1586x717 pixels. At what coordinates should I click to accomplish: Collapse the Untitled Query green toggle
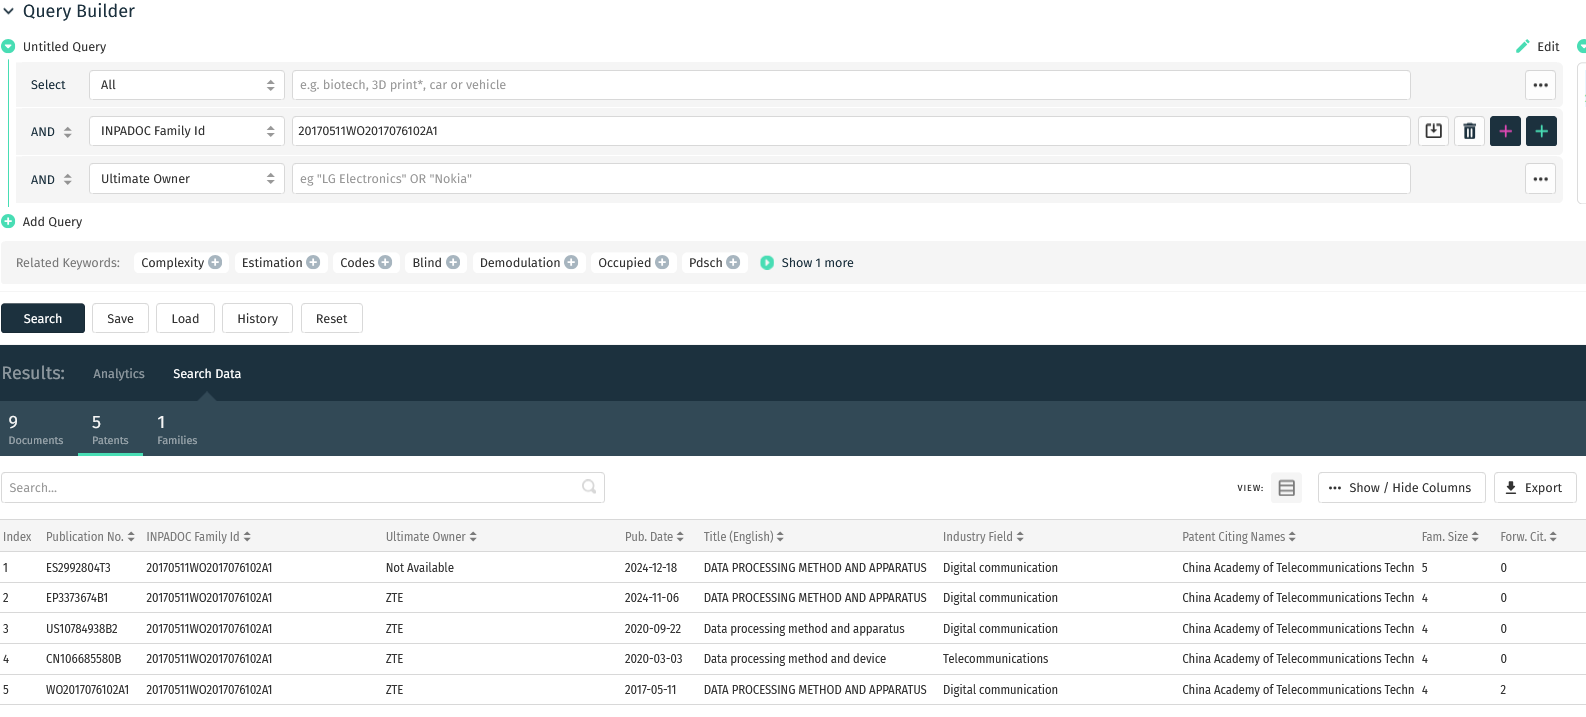point(8,46)
